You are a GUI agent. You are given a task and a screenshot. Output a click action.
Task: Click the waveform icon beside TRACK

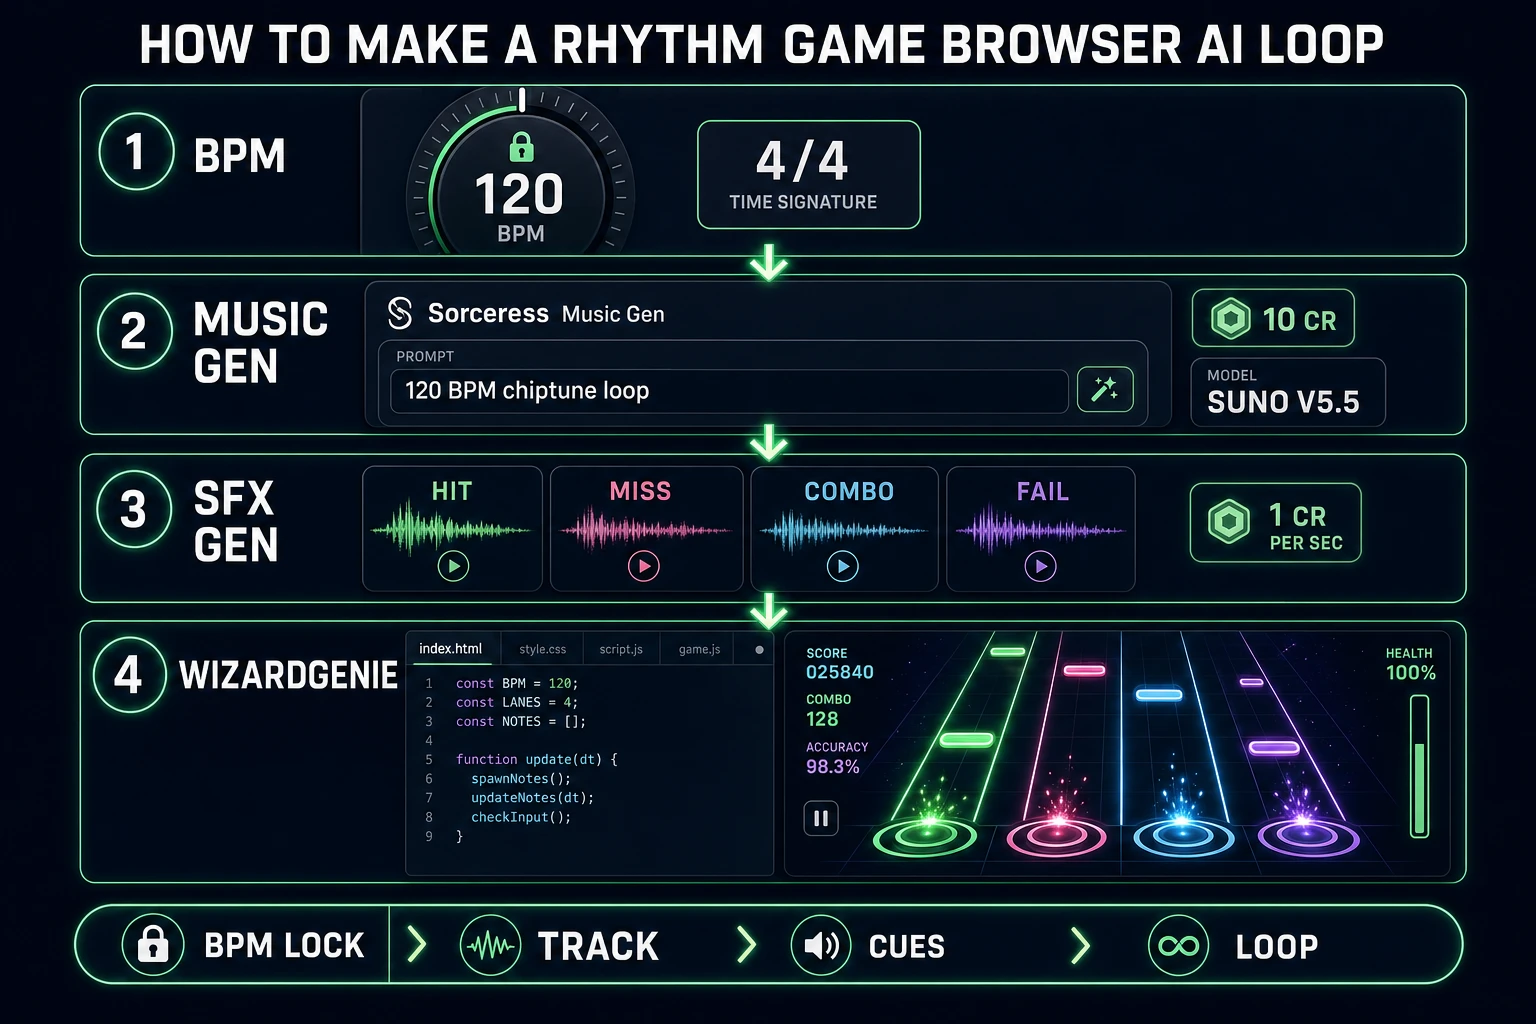tap(490, 946)
